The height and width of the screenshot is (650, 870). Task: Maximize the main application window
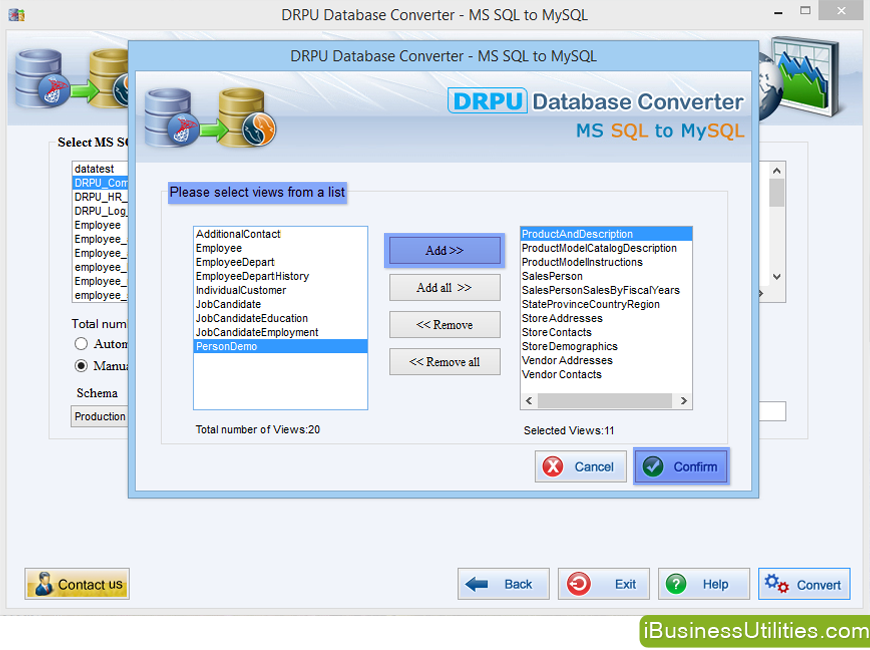tap(805, 11)
